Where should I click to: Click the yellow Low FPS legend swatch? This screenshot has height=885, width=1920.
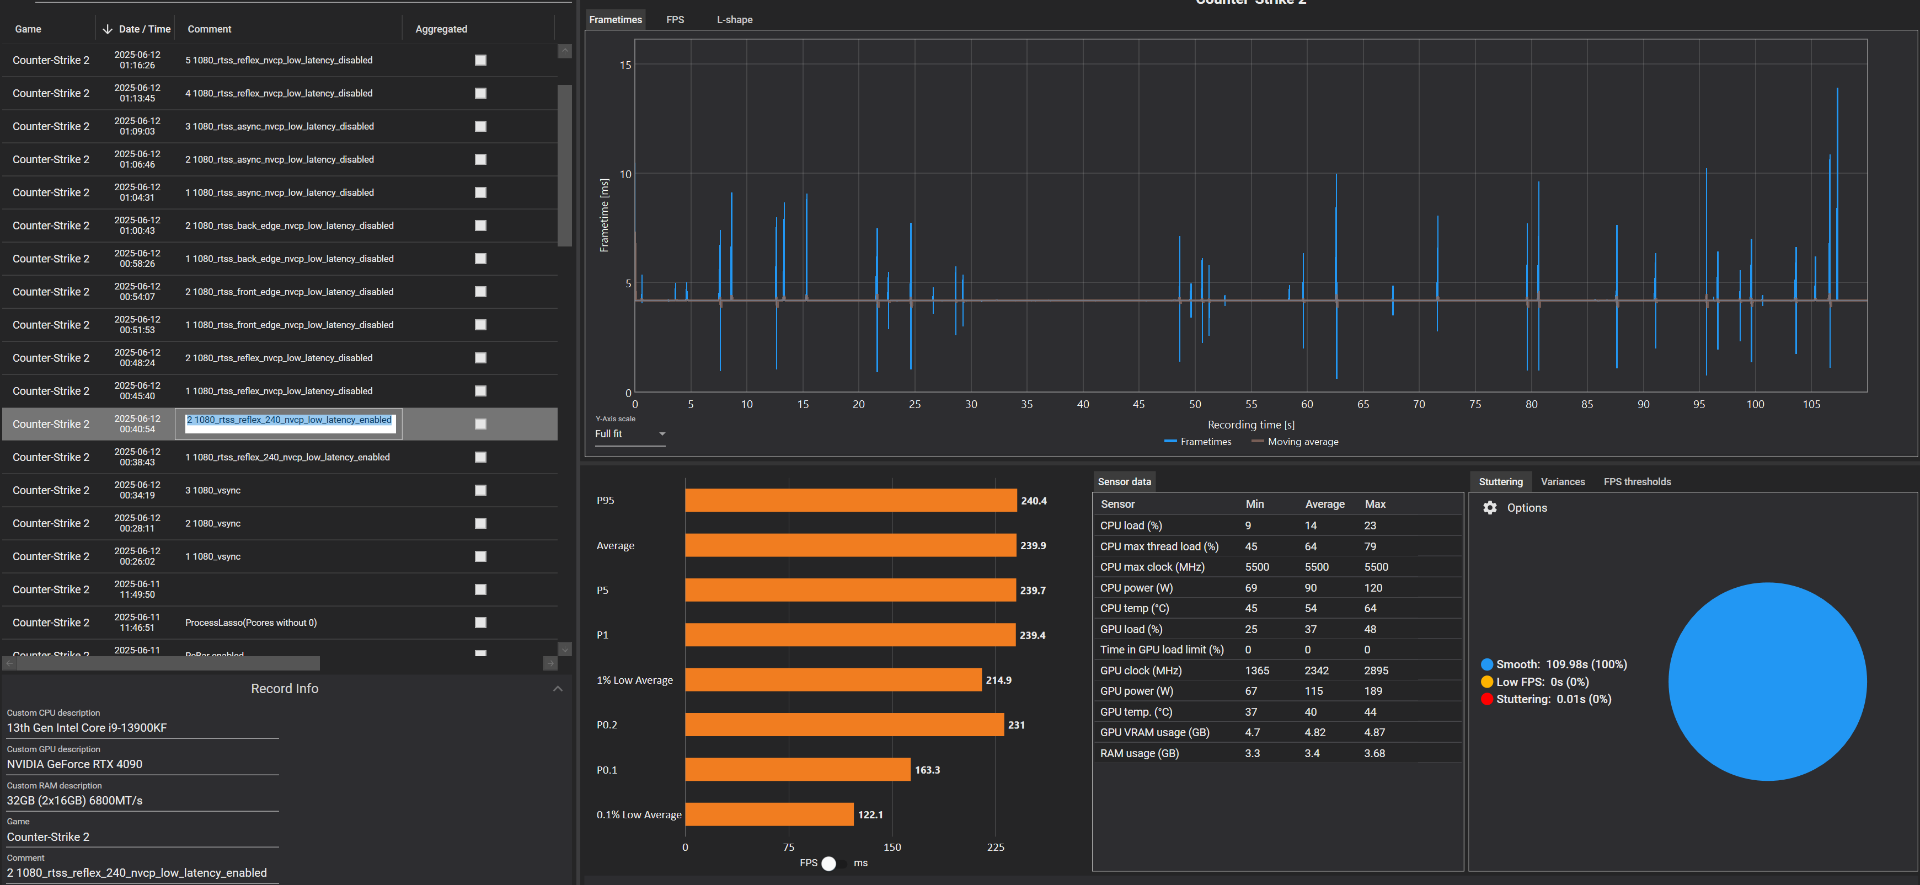[1487, 682]
